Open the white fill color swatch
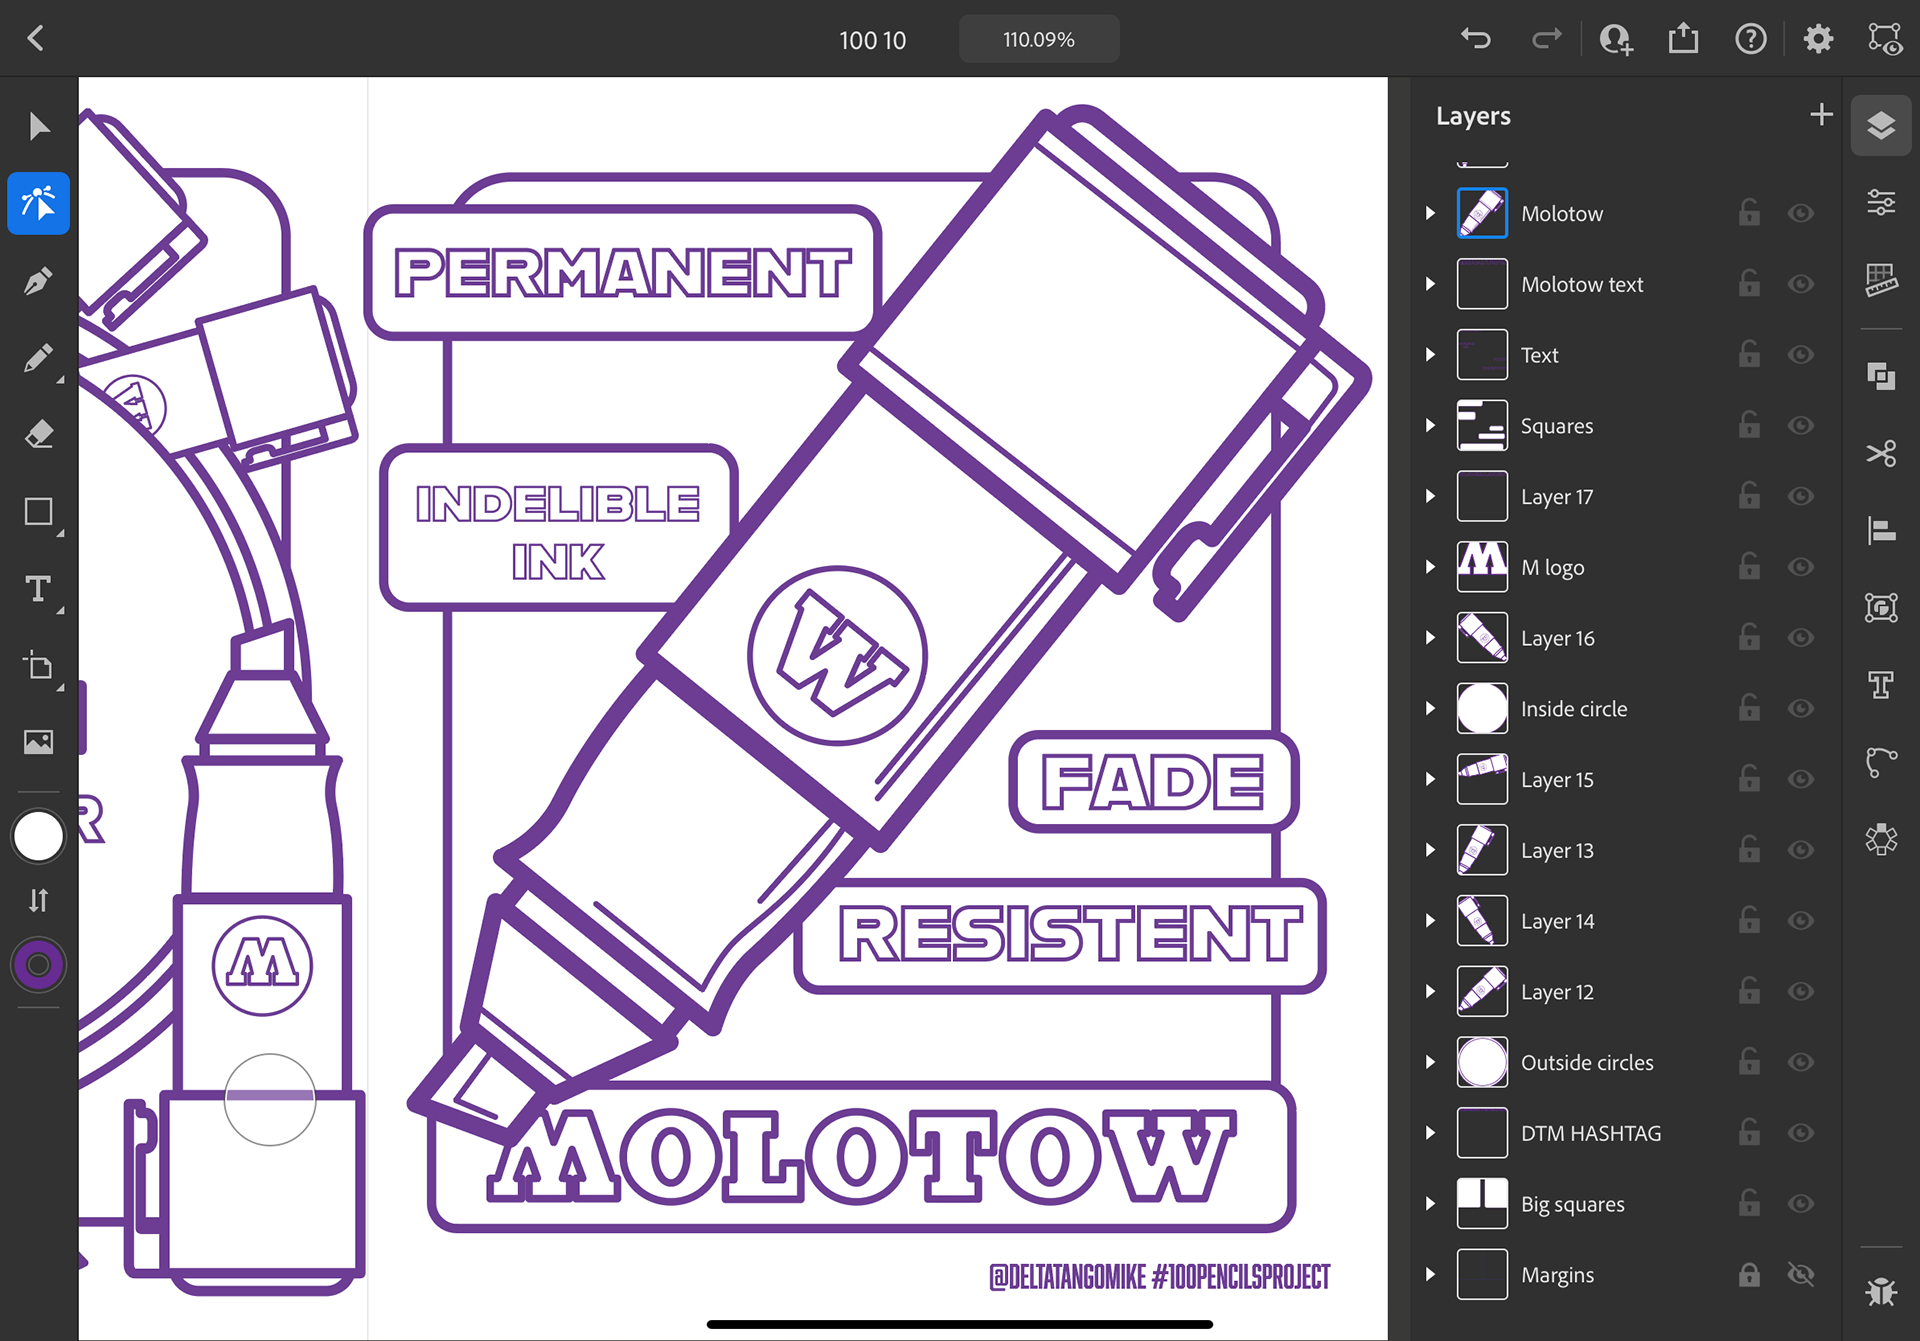The height and width of the screenshot is (1341, 1920). click(38, 836)
